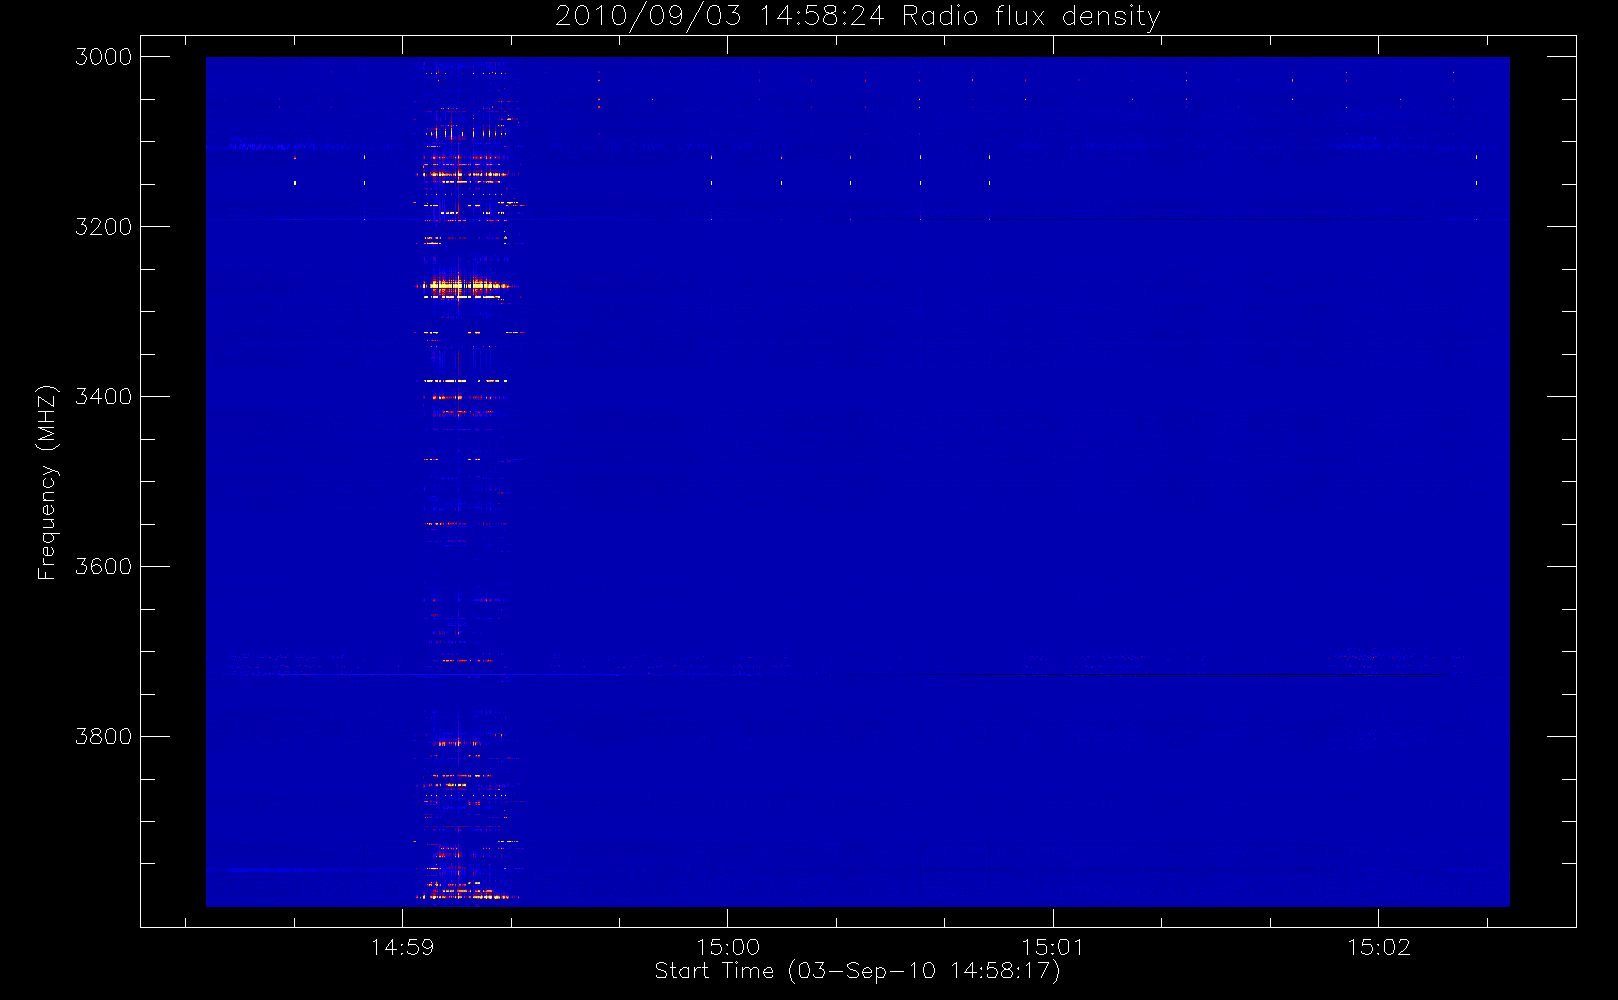Click the burst cluster at the bottom near 3990 MHz

pyautogui.click(x=466, y=896)
